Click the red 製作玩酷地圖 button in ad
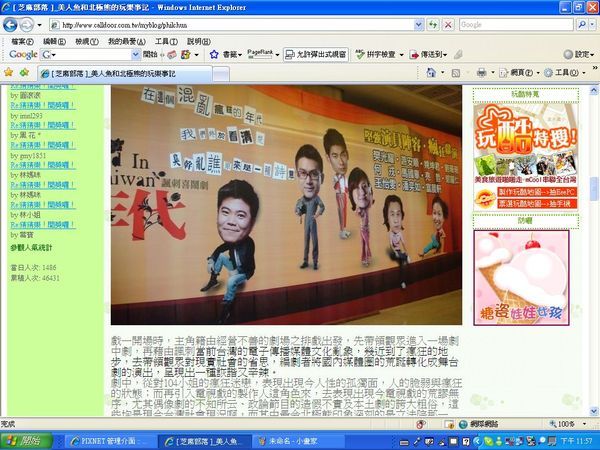The image size is (600, 450). [537, 192]
